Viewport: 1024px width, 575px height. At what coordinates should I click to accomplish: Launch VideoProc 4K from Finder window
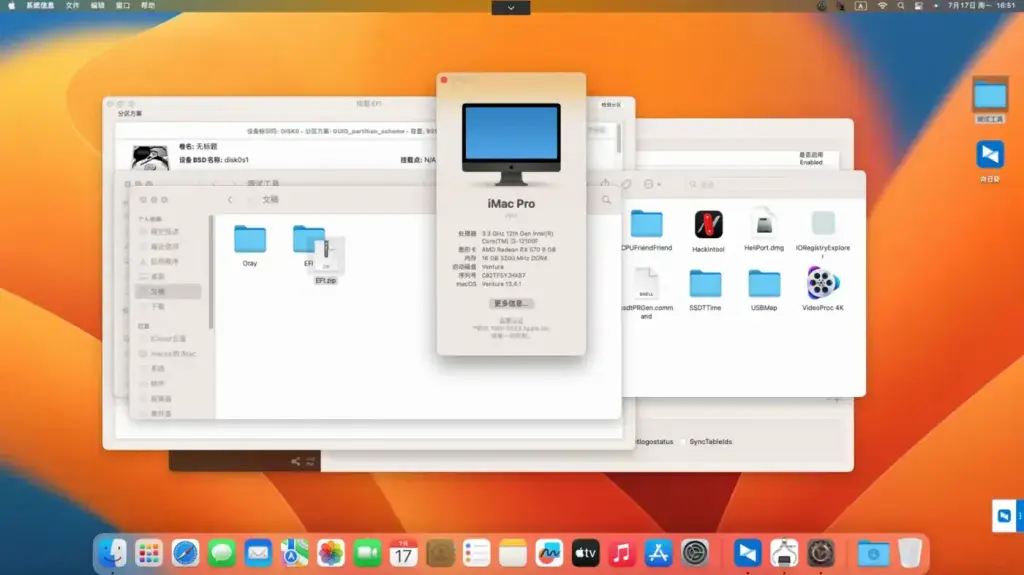coord(823,284)
